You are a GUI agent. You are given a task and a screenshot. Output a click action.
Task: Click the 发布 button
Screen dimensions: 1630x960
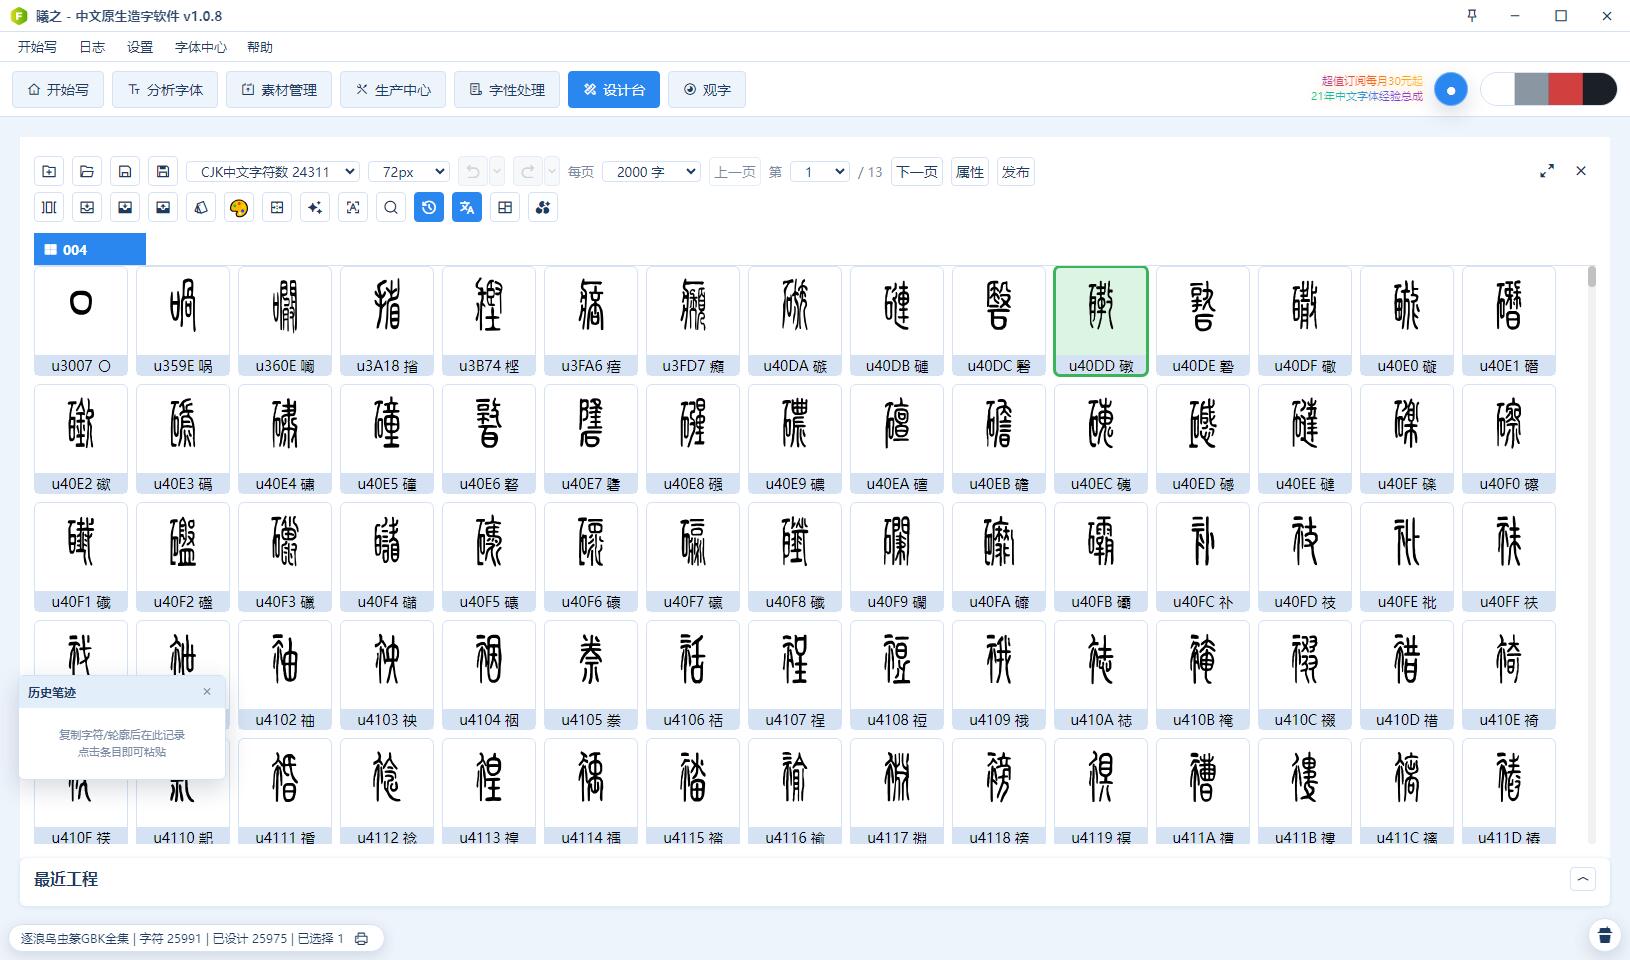(x=1016, y=172)
